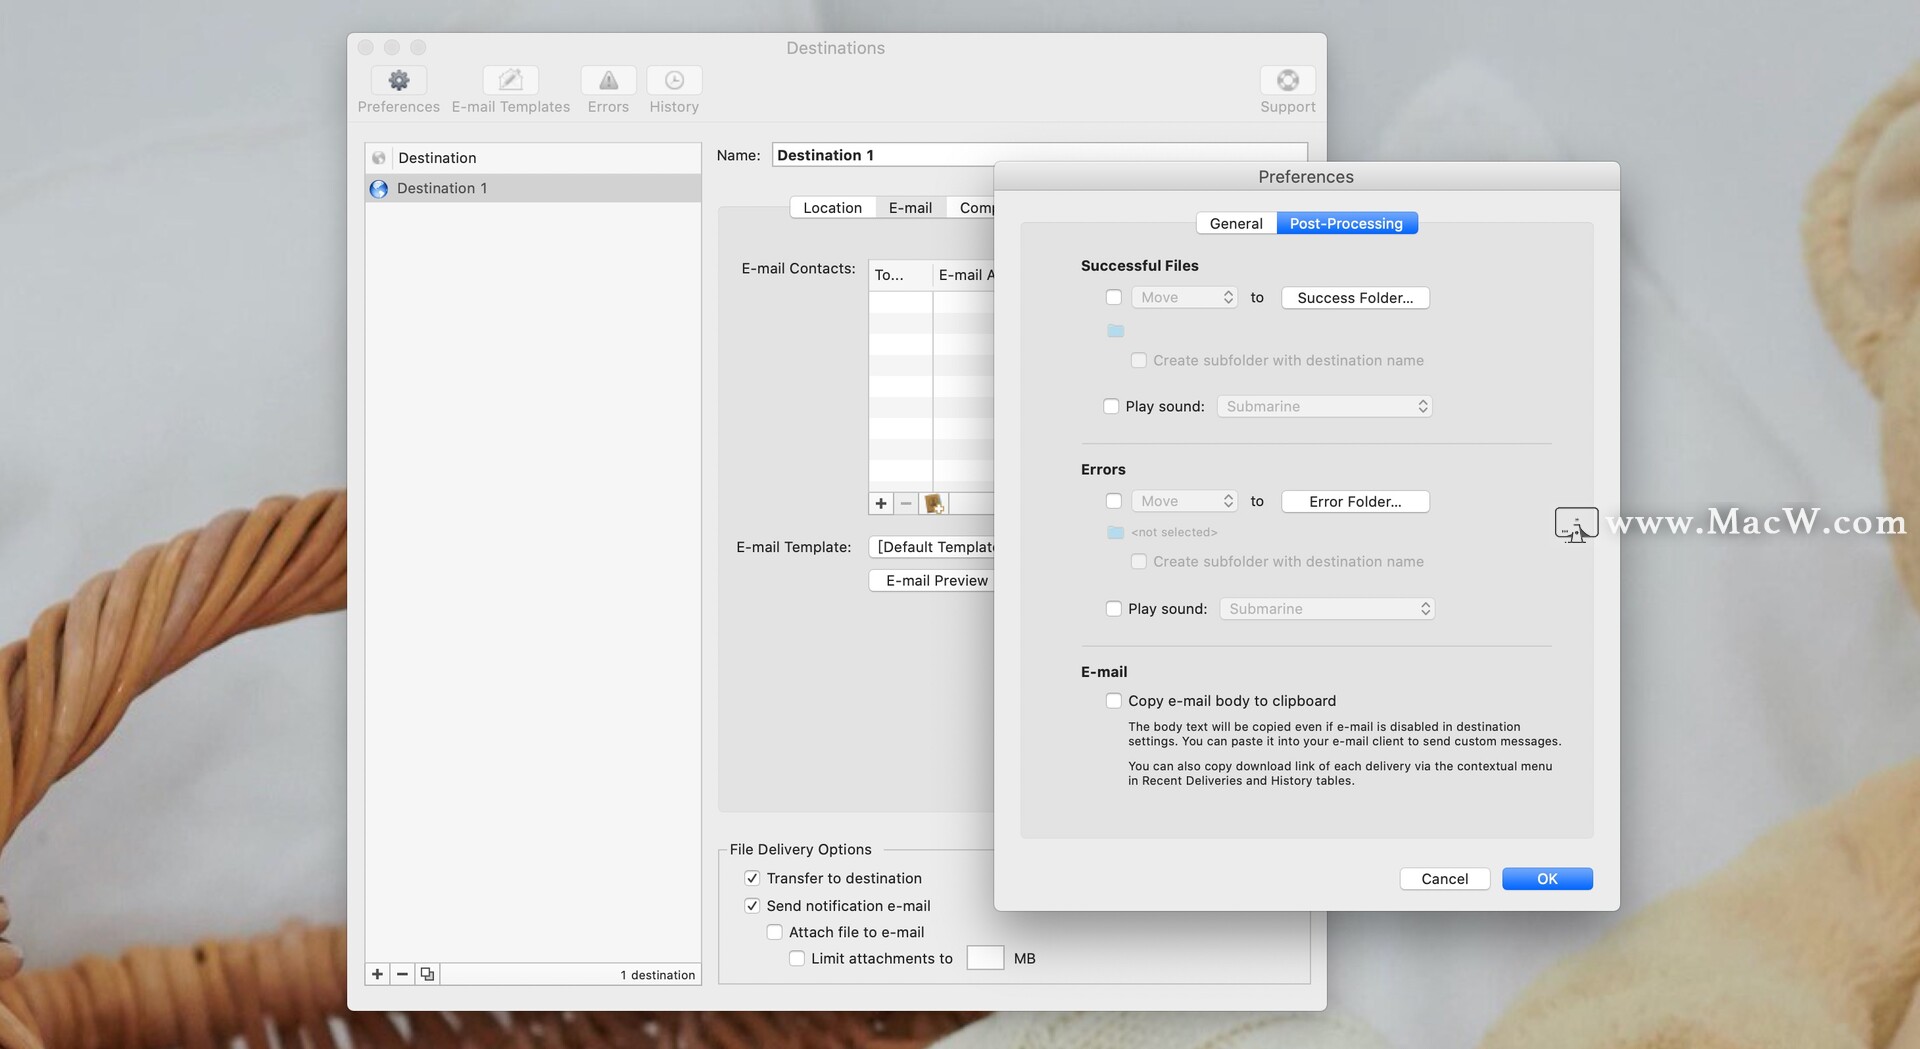
Task: Remove e-mail contact minus button
Action: 906,503
